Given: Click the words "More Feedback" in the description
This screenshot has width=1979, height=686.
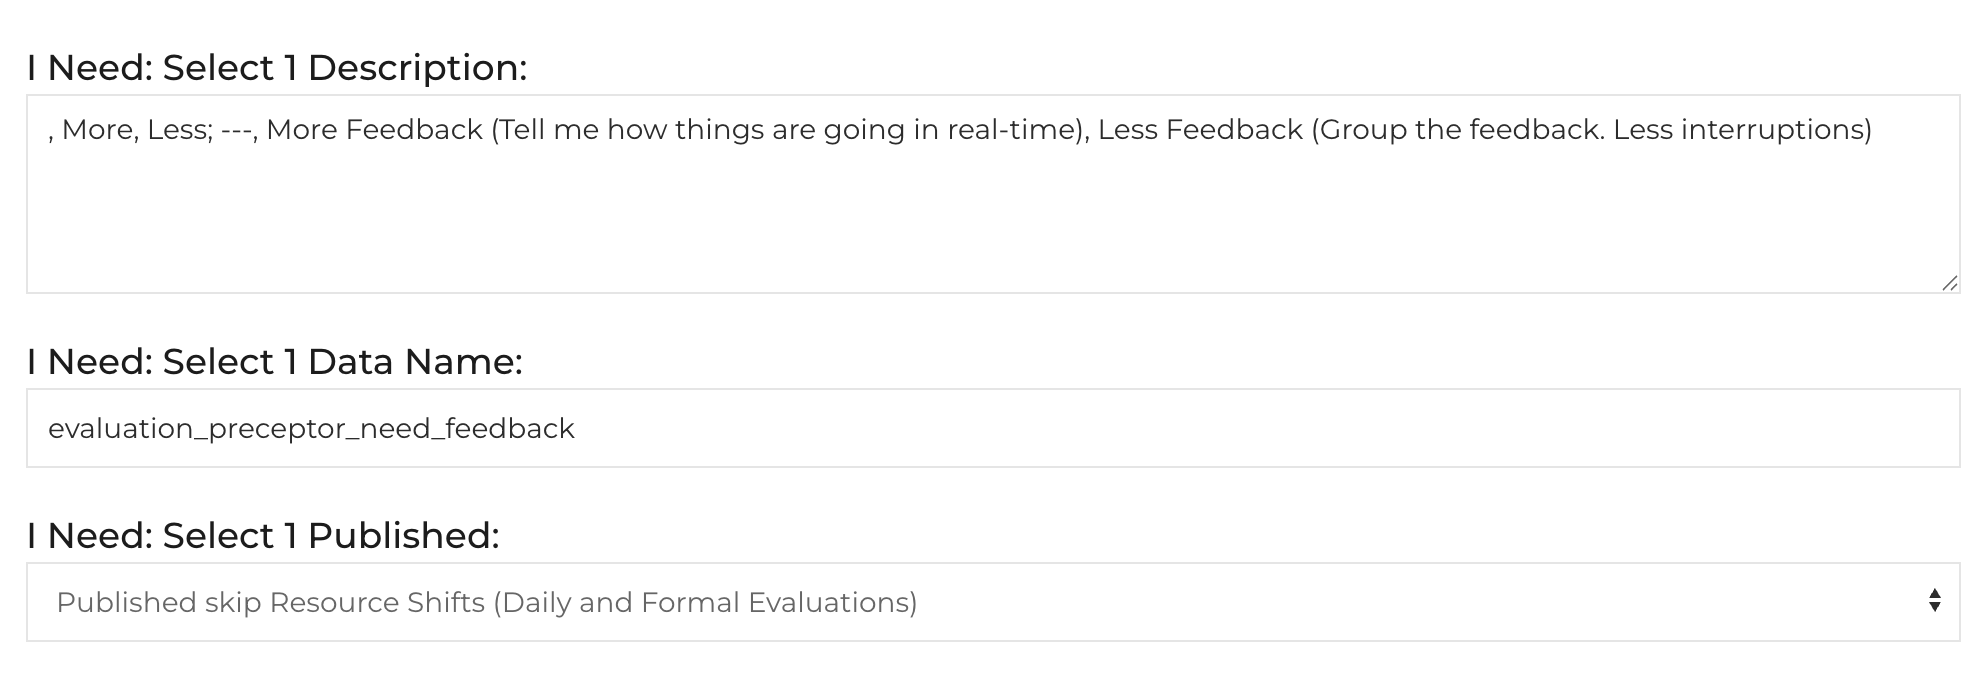Looking at the screenshot, I should pyautogui.click(x=374, y=130).
